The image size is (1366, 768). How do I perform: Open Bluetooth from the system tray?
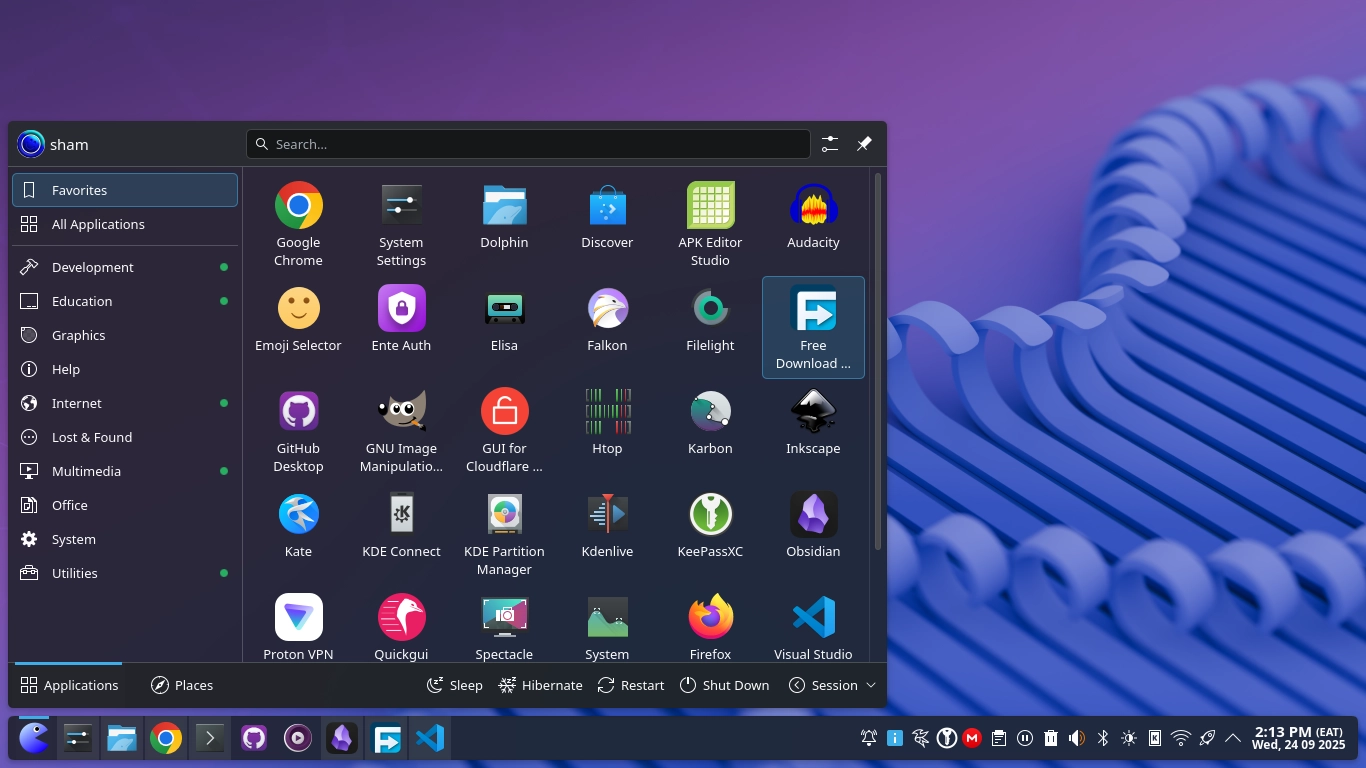(1103, 738)
